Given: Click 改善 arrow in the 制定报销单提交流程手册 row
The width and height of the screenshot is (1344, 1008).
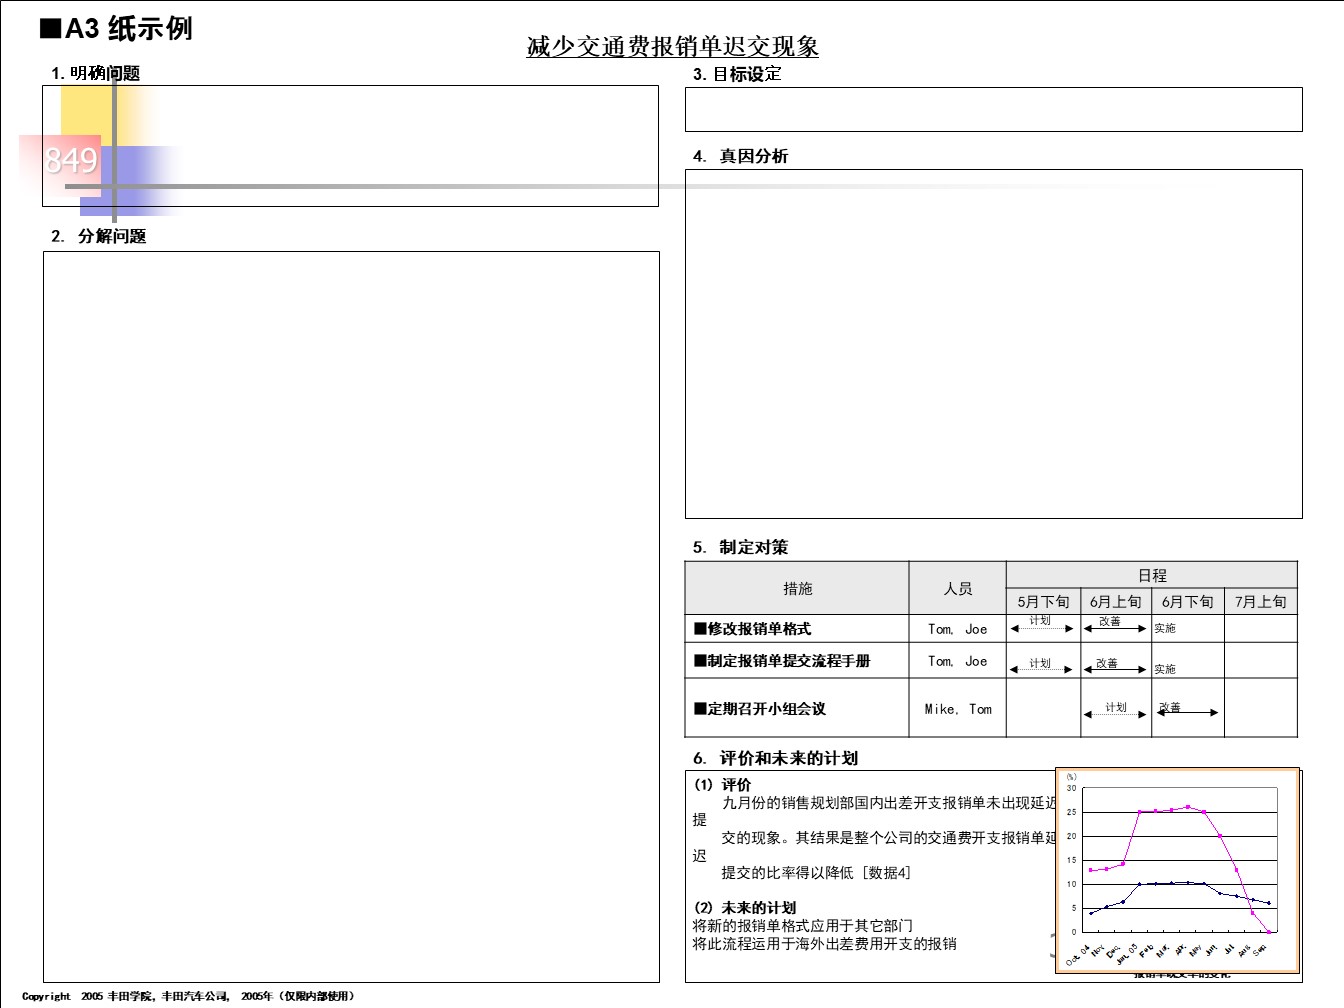Looking at the screenshot, I should click(1115, 670).
